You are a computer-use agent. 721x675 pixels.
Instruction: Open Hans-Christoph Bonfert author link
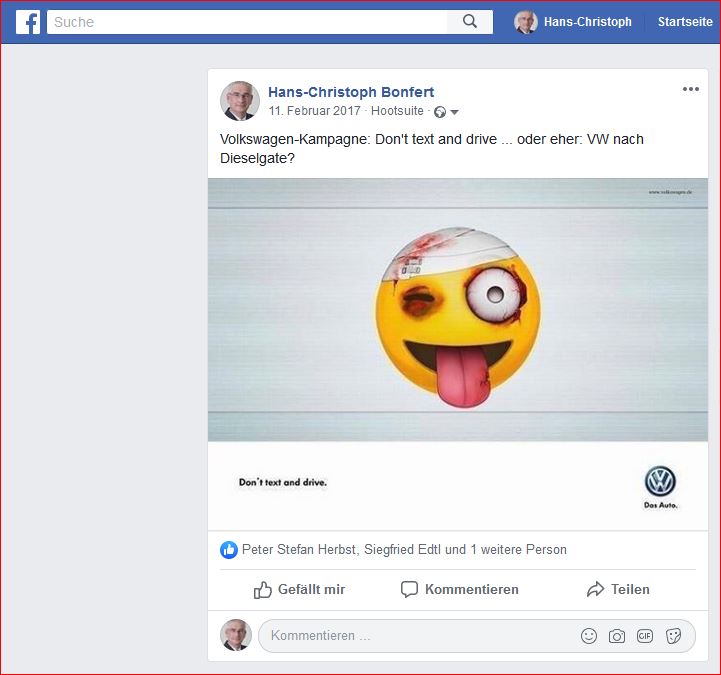(351, 92)
